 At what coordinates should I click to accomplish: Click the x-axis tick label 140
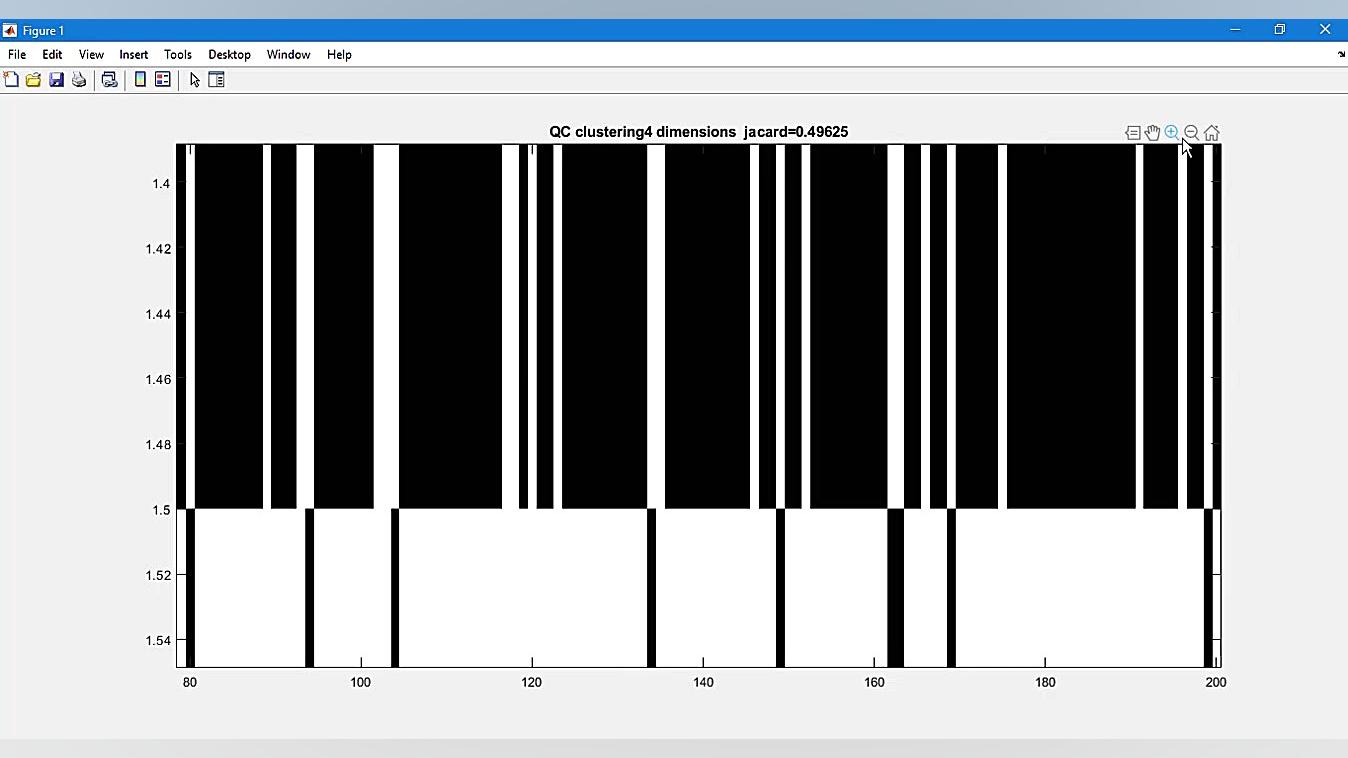point(703,682)
